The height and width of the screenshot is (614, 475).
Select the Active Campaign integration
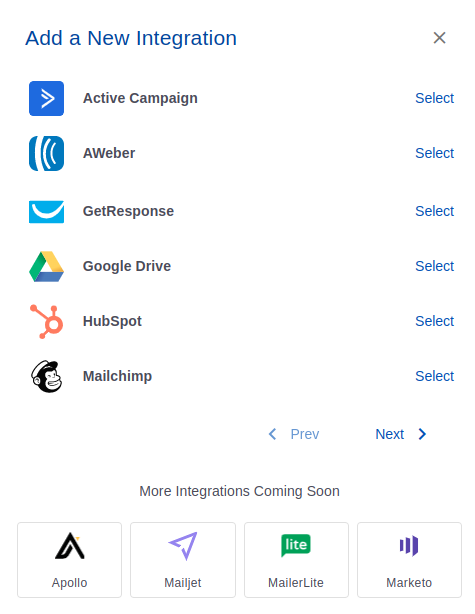434,98
